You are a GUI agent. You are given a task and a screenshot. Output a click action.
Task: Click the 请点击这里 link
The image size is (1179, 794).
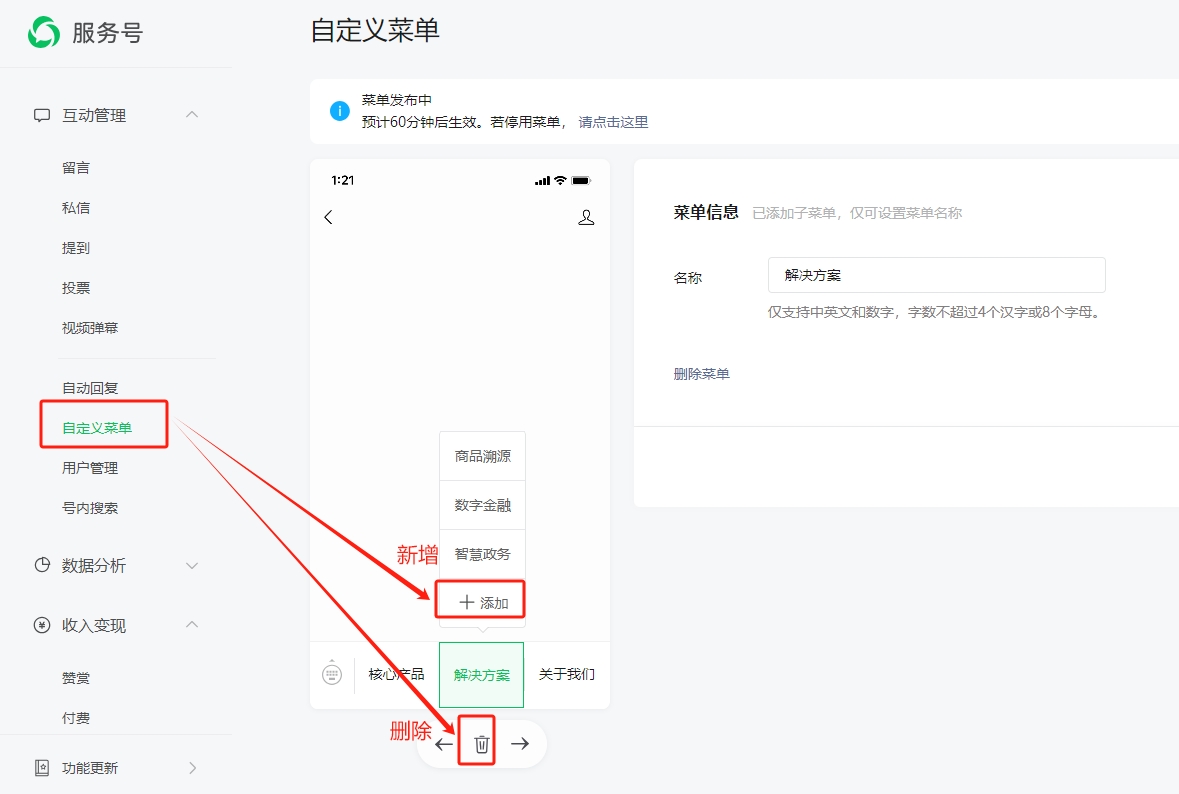[x=613, y=122]
